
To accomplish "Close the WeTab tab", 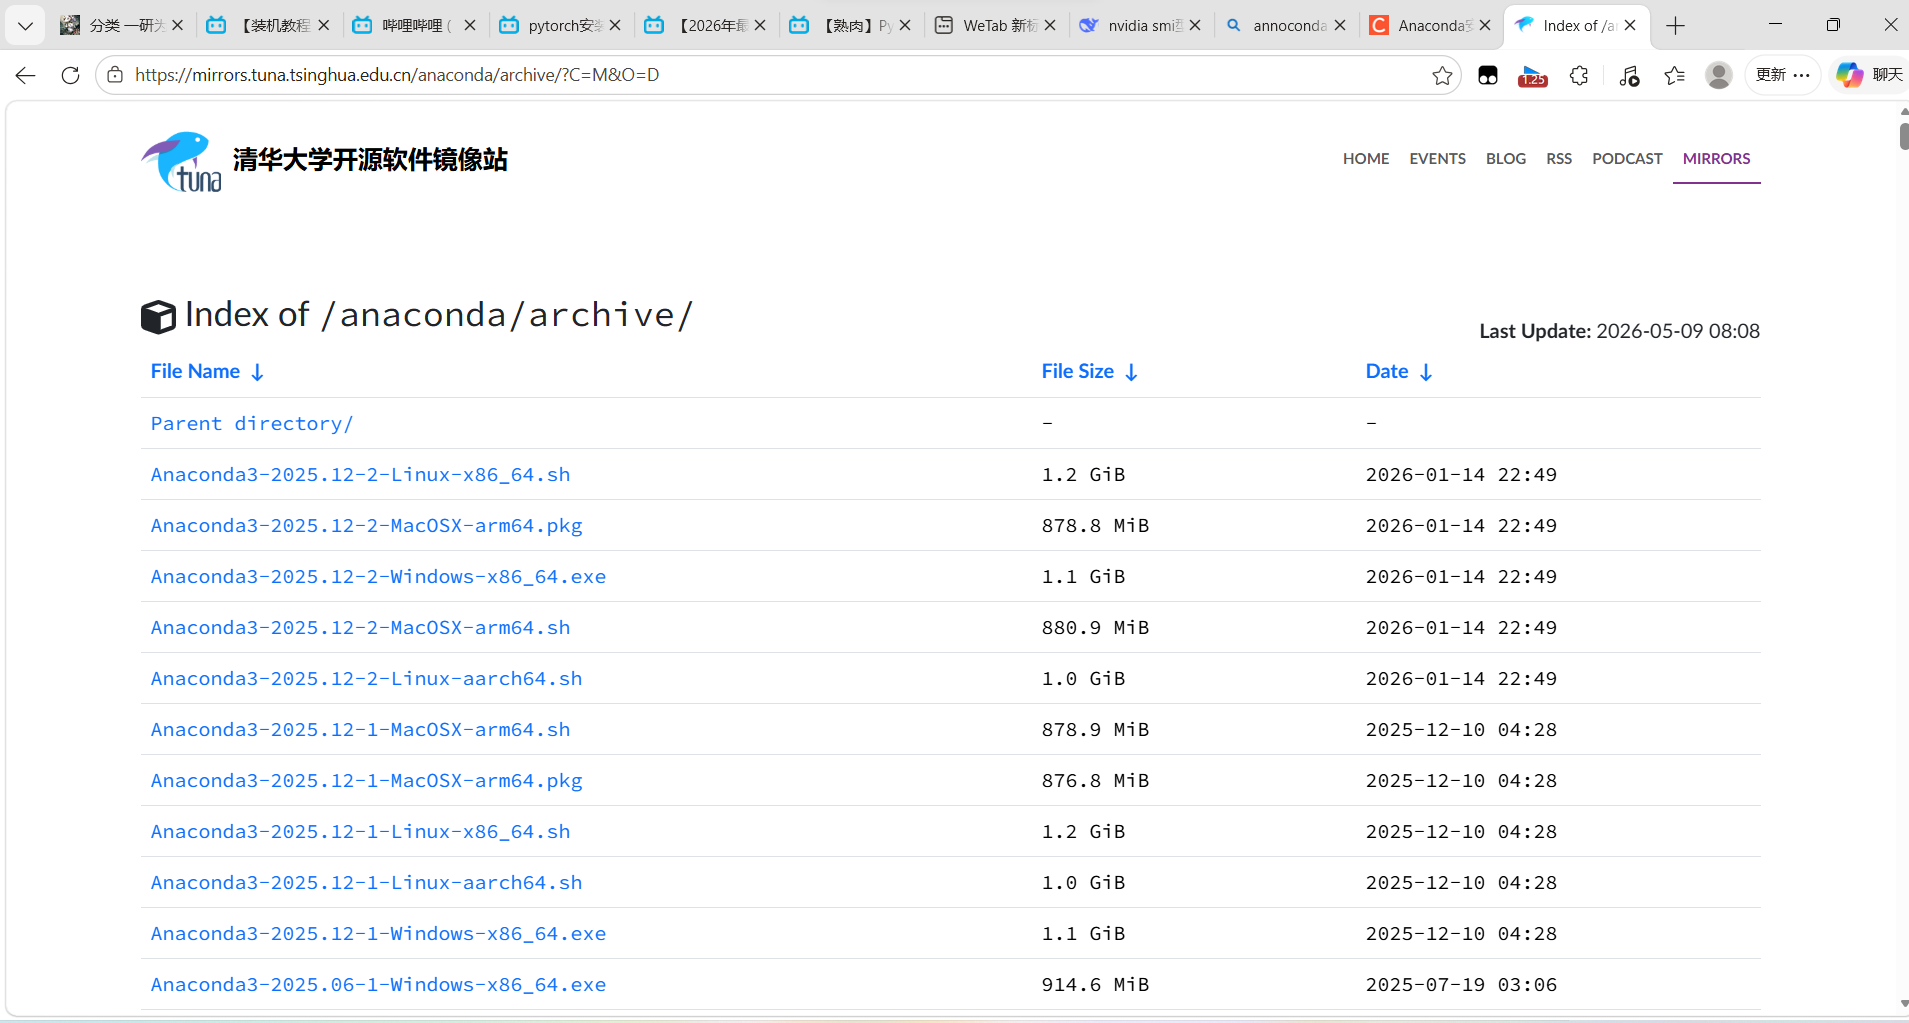I will click(x=1050, y=26).
